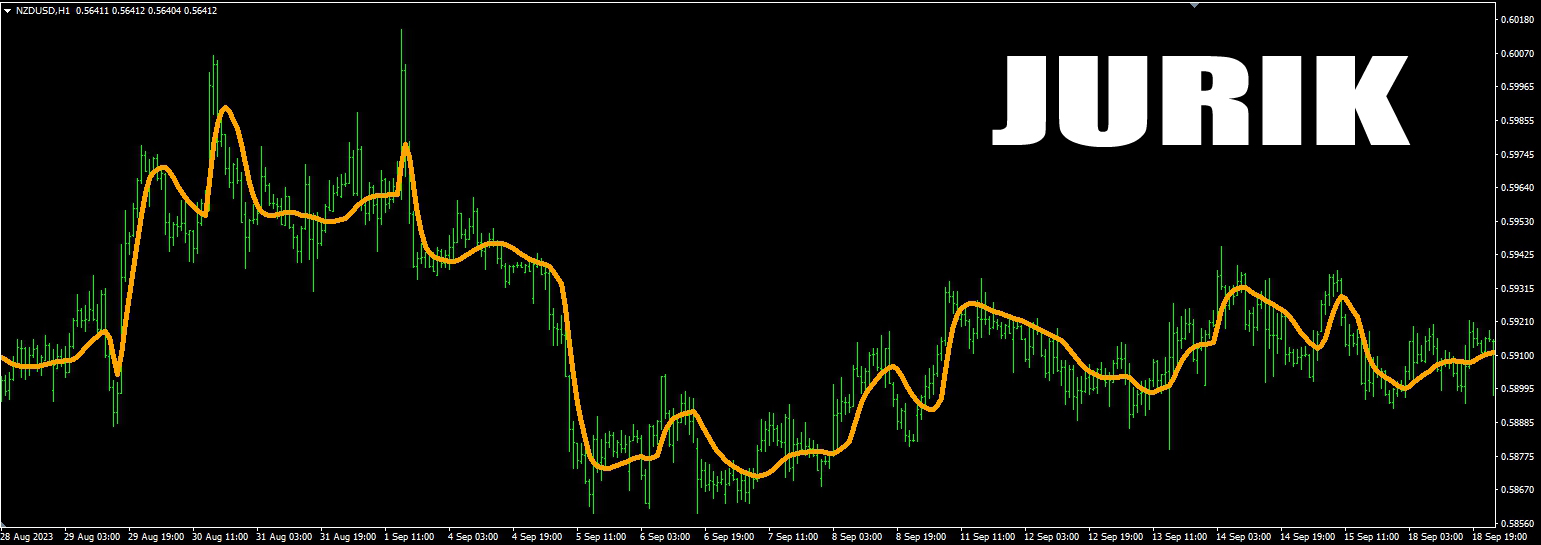Click the 29 Aug 03:00 time label

[93, 537]
